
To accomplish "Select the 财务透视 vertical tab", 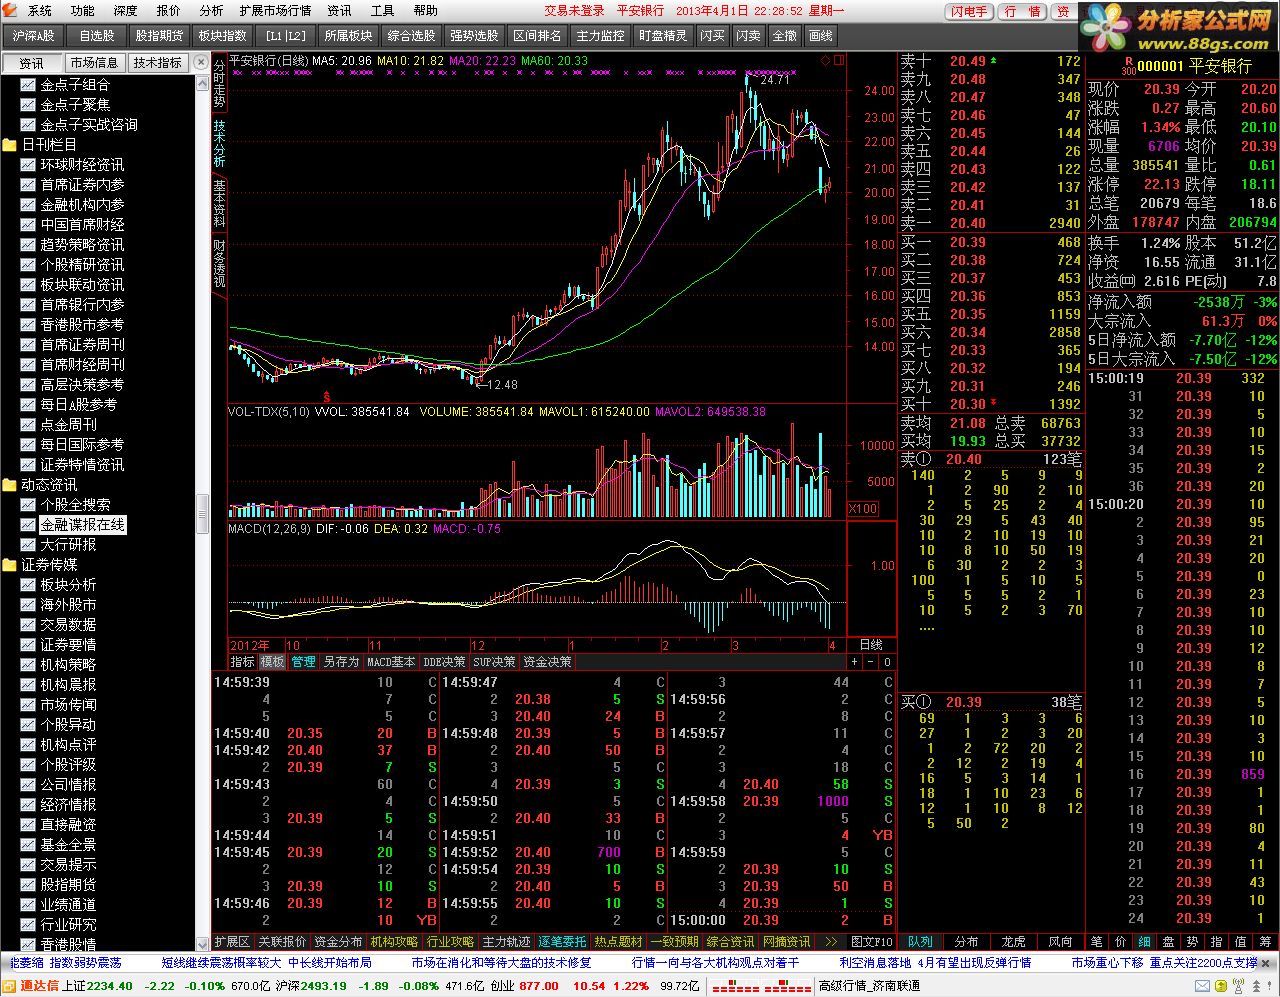I will click(219, 263).
